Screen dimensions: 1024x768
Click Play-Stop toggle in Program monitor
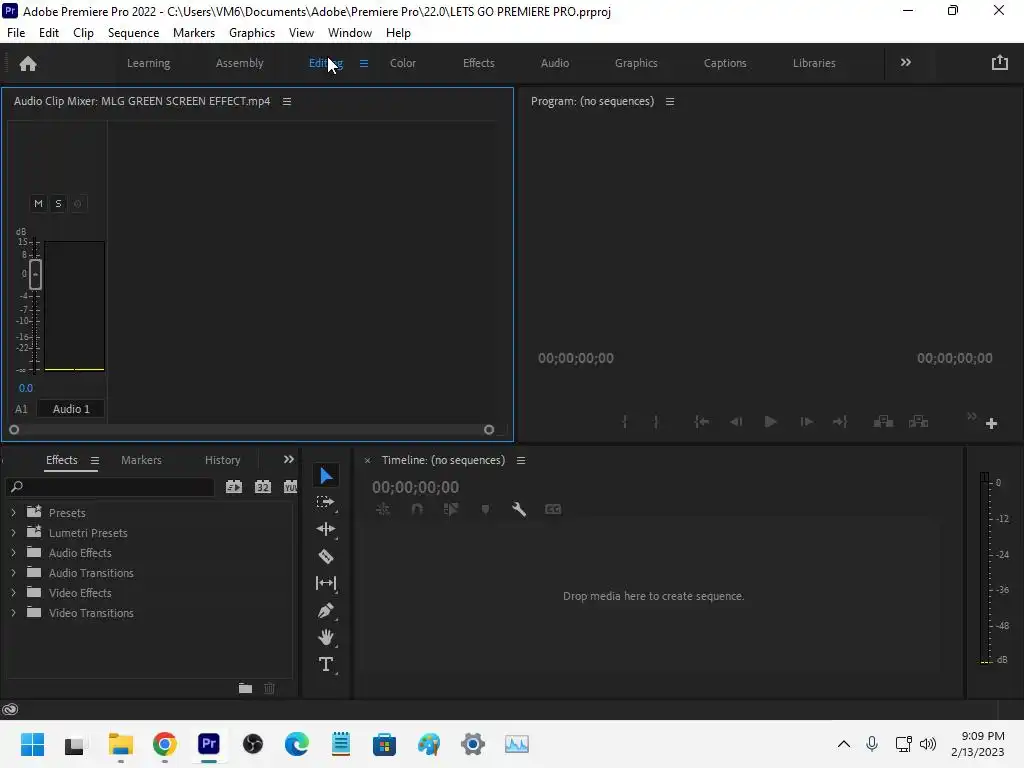click(x=771, y=422)
